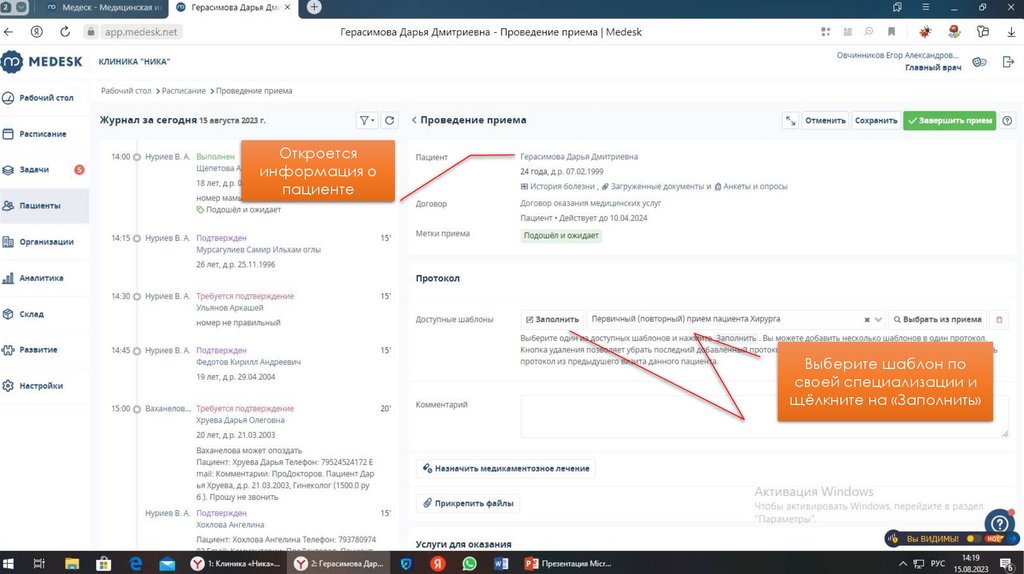Image resolution: width=1024 pixels, height=574 pixels.
Task: Click Прикрепить файлы button
Action: 468,503
